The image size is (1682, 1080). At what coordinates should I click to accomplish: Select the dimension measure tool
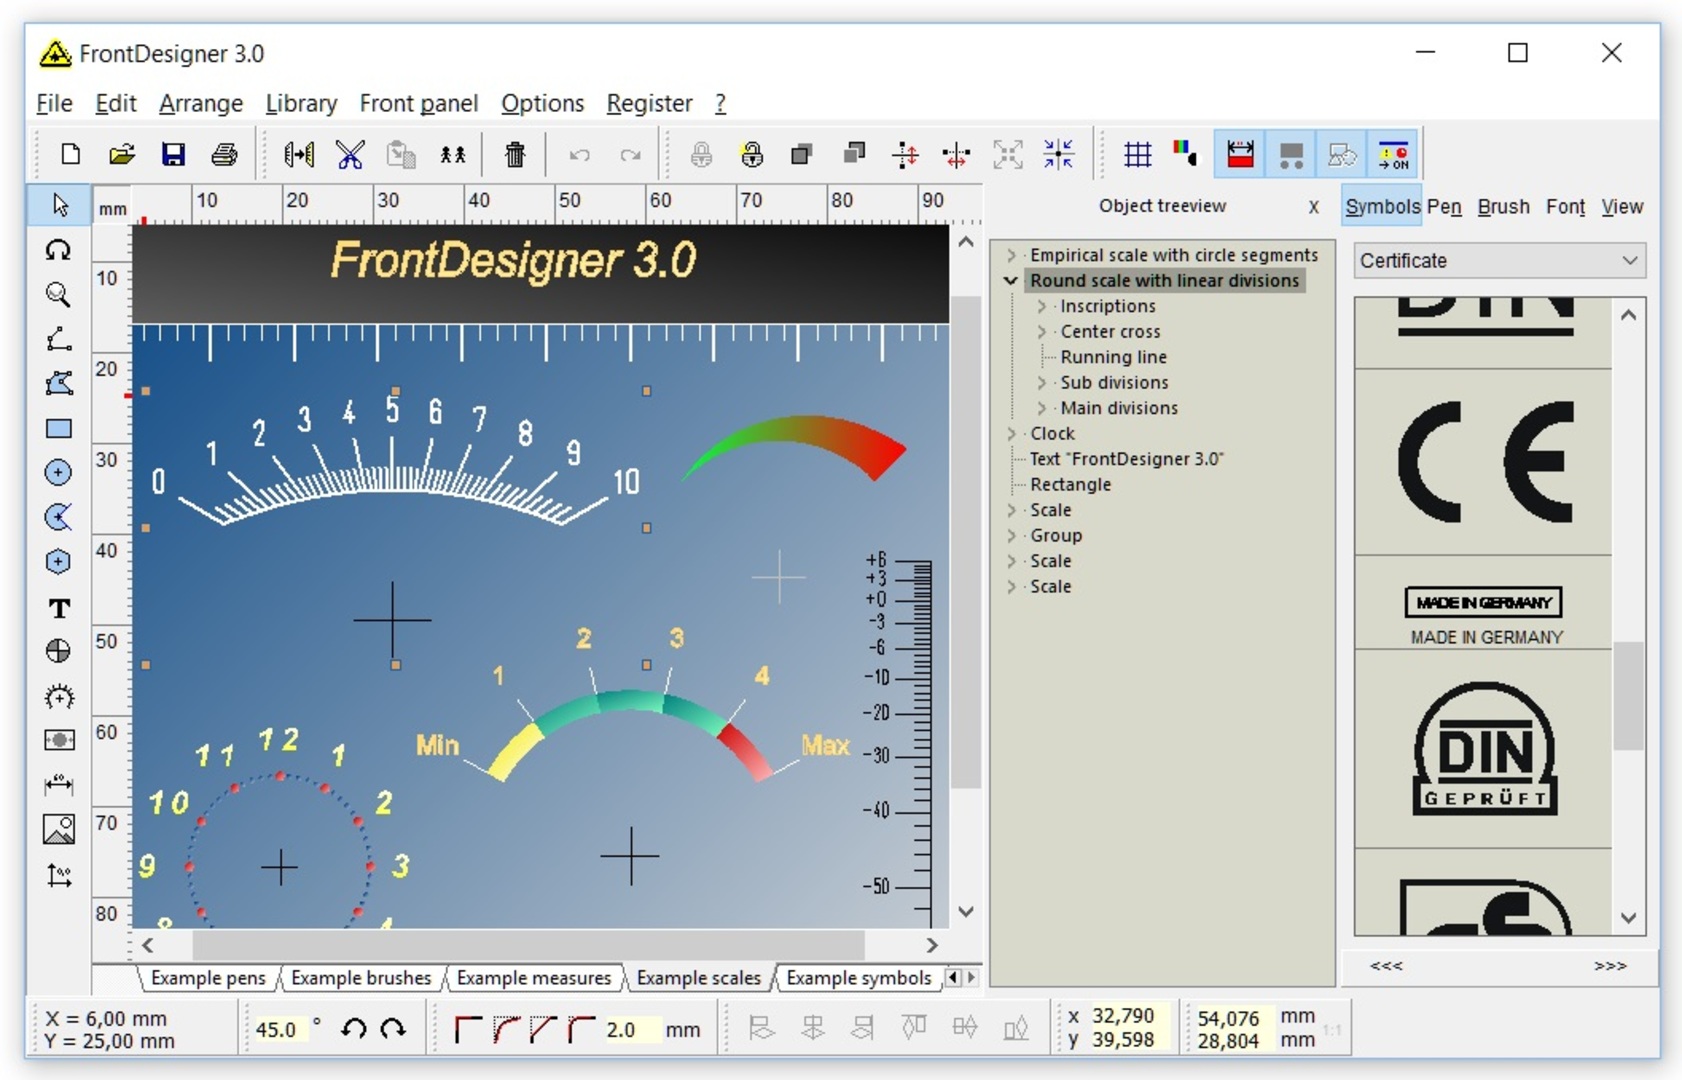click(59, 785)
